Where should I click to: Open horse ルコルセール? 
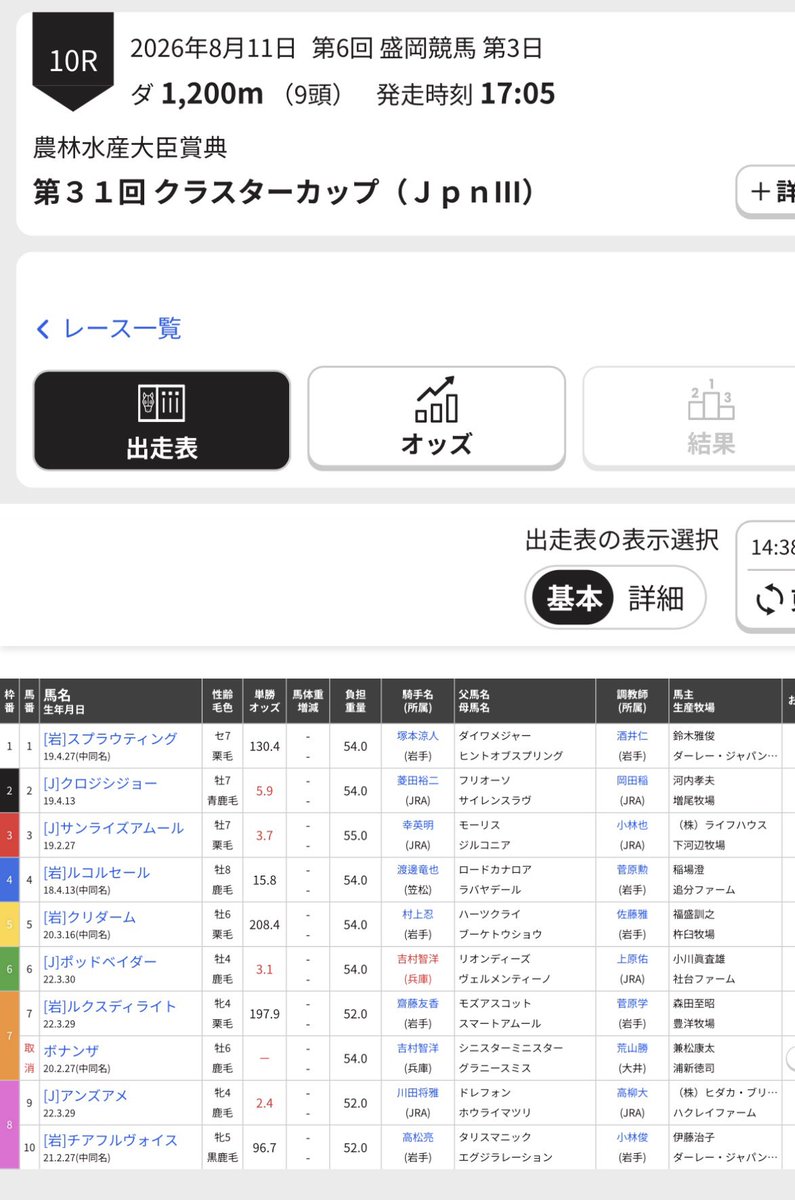point(96,873)
